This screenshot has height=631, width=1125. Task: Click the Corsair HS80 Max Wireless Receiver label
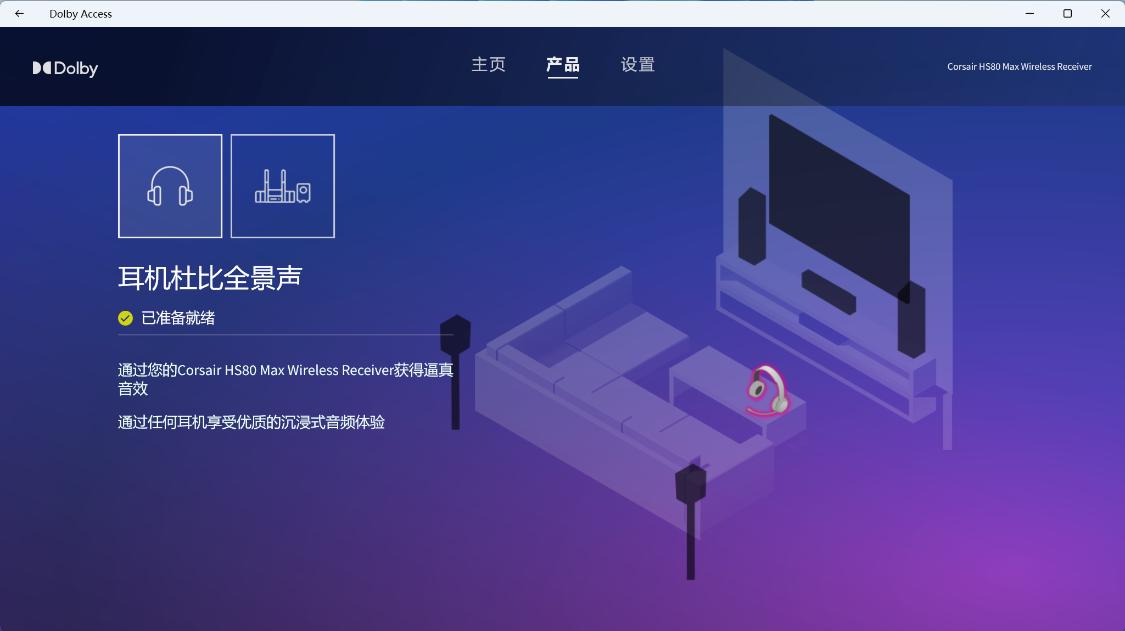[x=1020, y=67]
